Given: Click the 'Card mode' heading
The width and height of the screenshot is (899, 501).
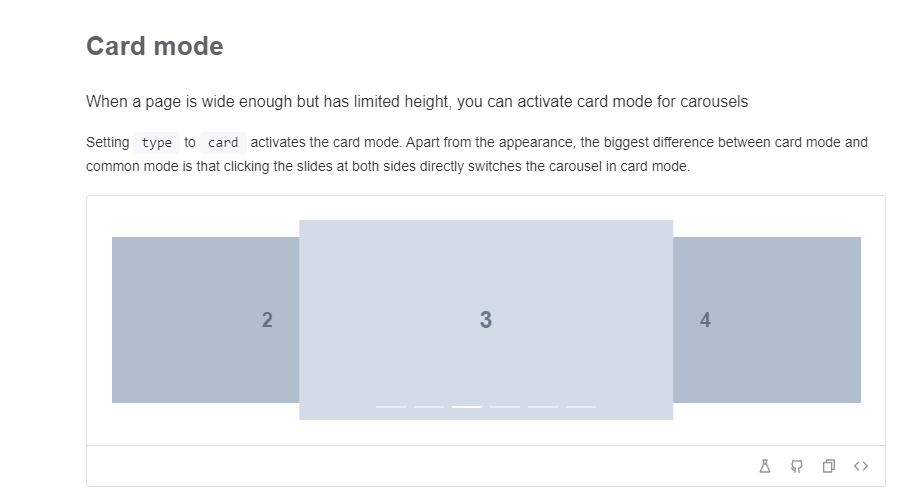Looking at the screenshot, I should point(155,46).
